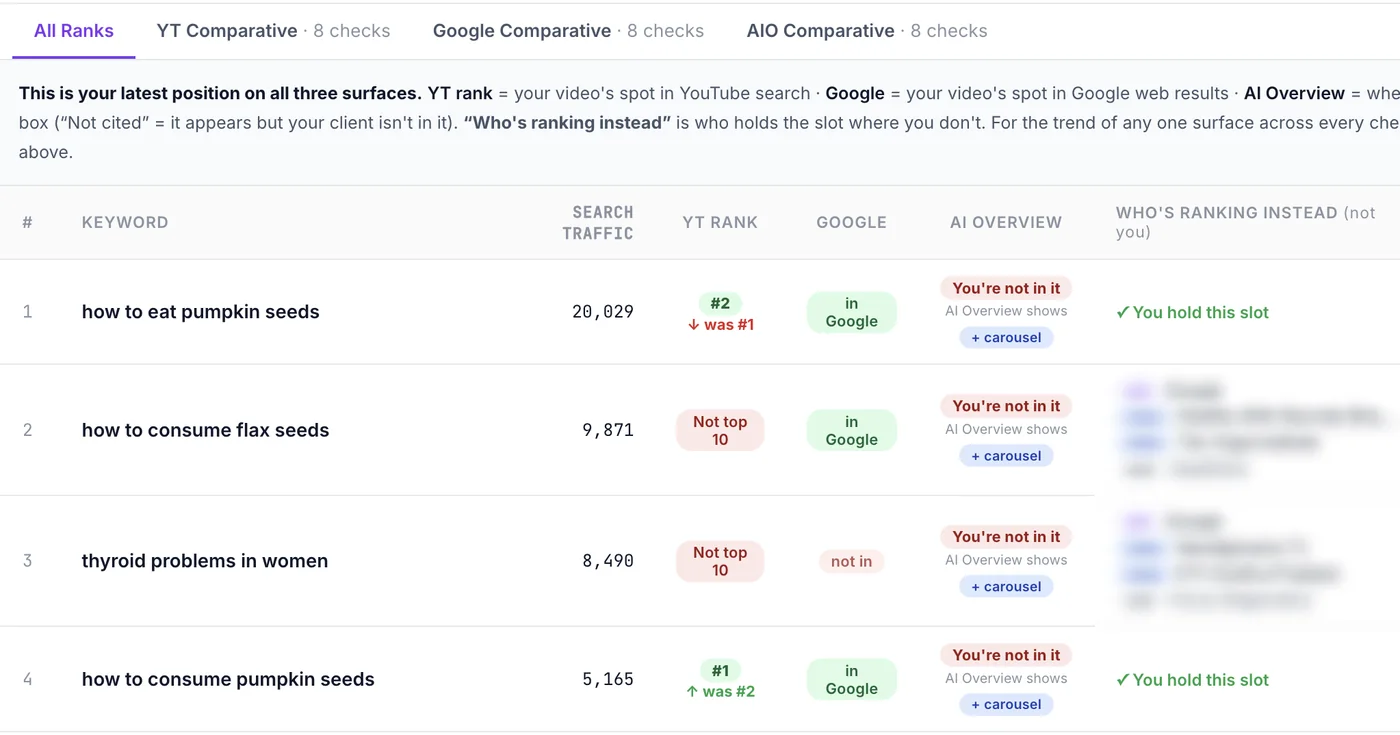Click 'in Google' badge for consume pumpkin seeds
1400x735 pixels.
tap(851, 679)
